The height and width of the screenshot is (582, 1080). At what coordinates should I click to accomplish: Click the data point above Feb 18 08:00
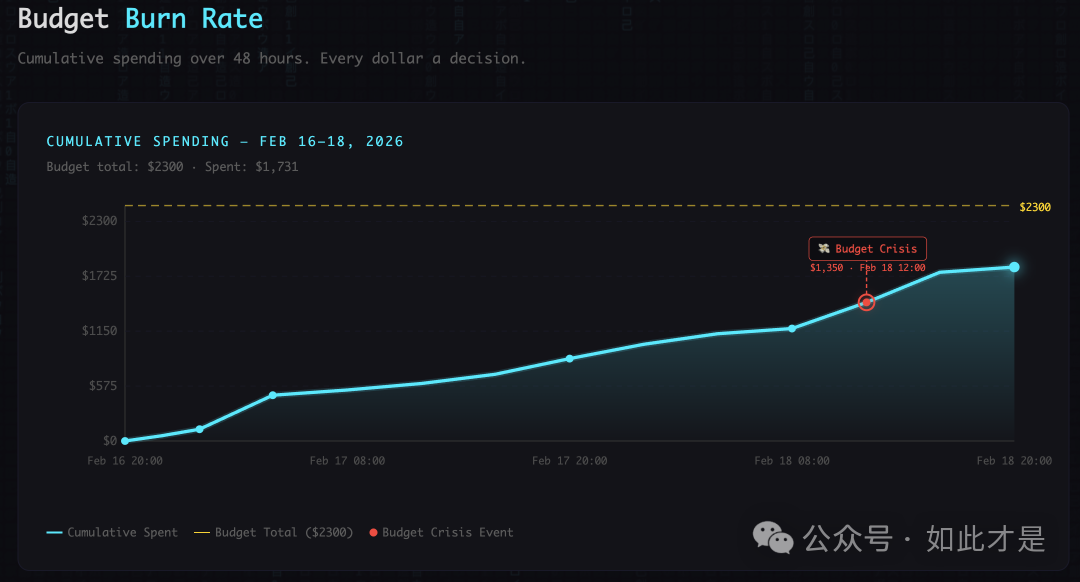pos(792,328)
